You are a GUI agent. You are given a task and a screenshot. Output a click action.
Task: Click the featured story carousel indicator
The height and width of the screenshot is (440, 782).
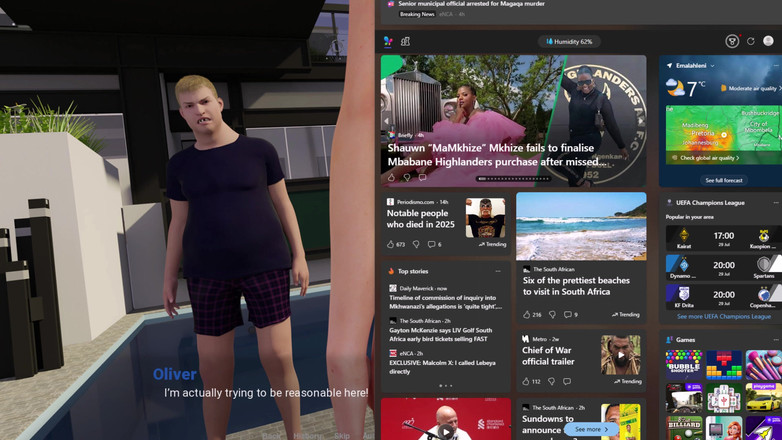pyautogui.click(x=513, y=179)
